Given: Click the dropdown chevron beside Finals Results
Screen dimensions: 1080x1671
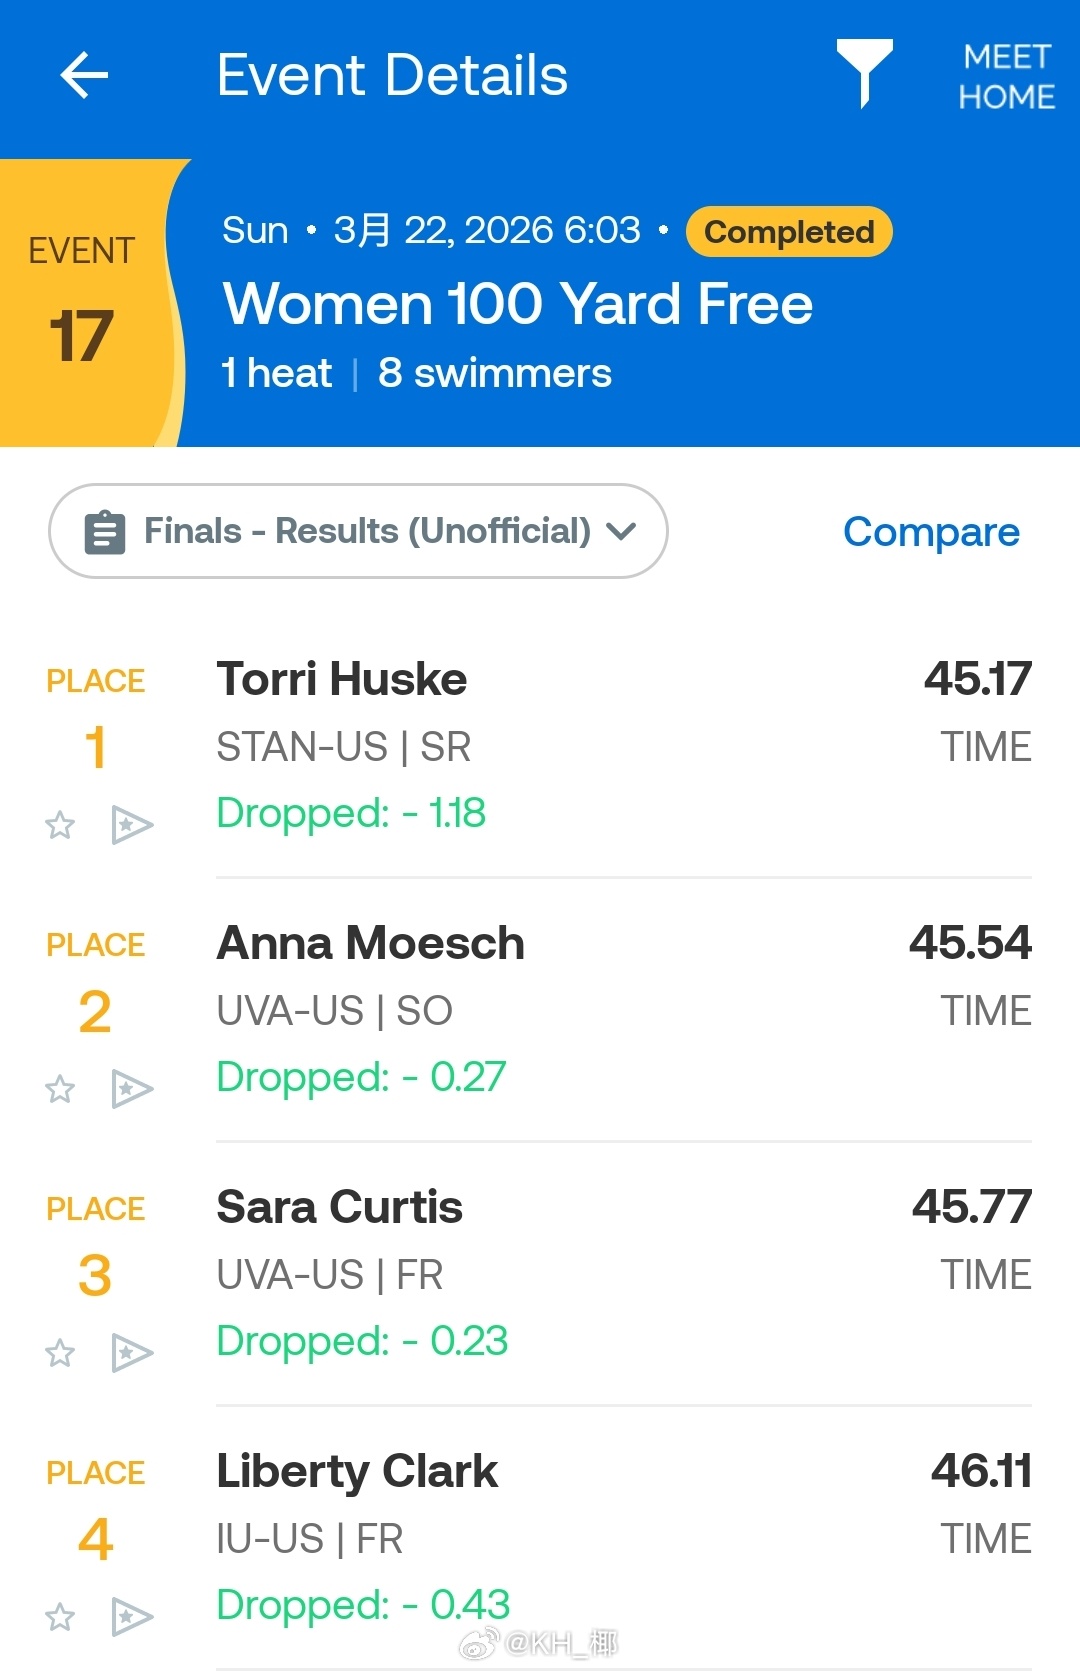Looking at the screenshot, I should 621,531.
